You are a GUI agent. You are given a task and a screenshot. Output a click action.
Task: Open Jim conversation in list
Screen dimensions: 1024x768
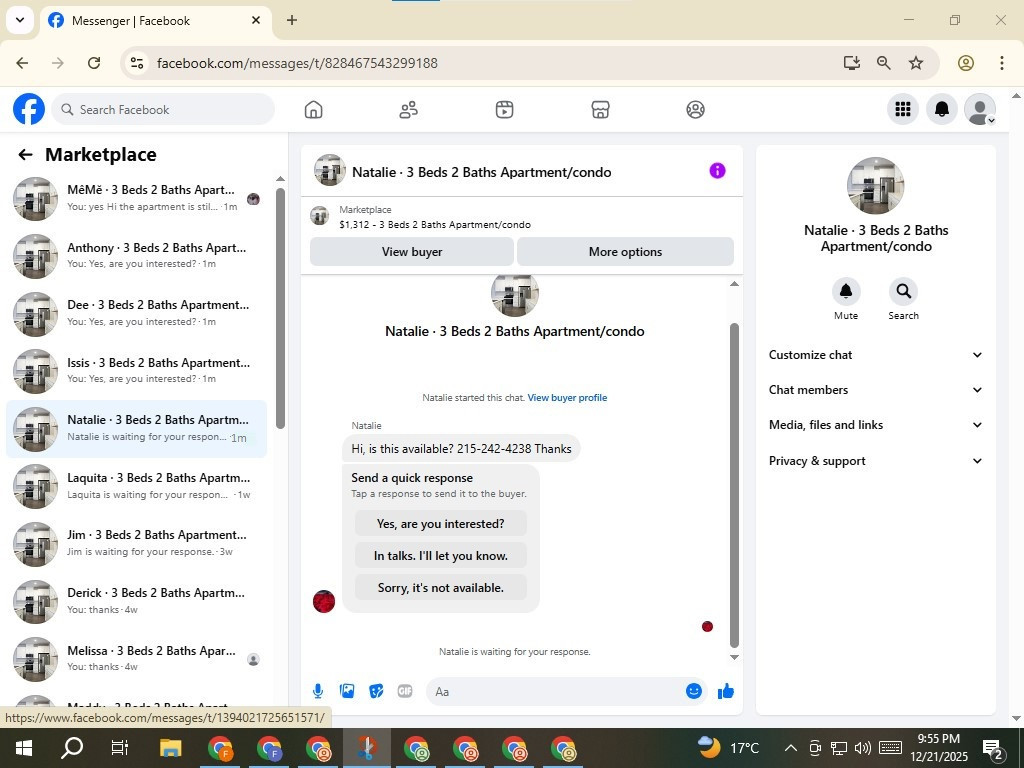click(x=136, y=544)
